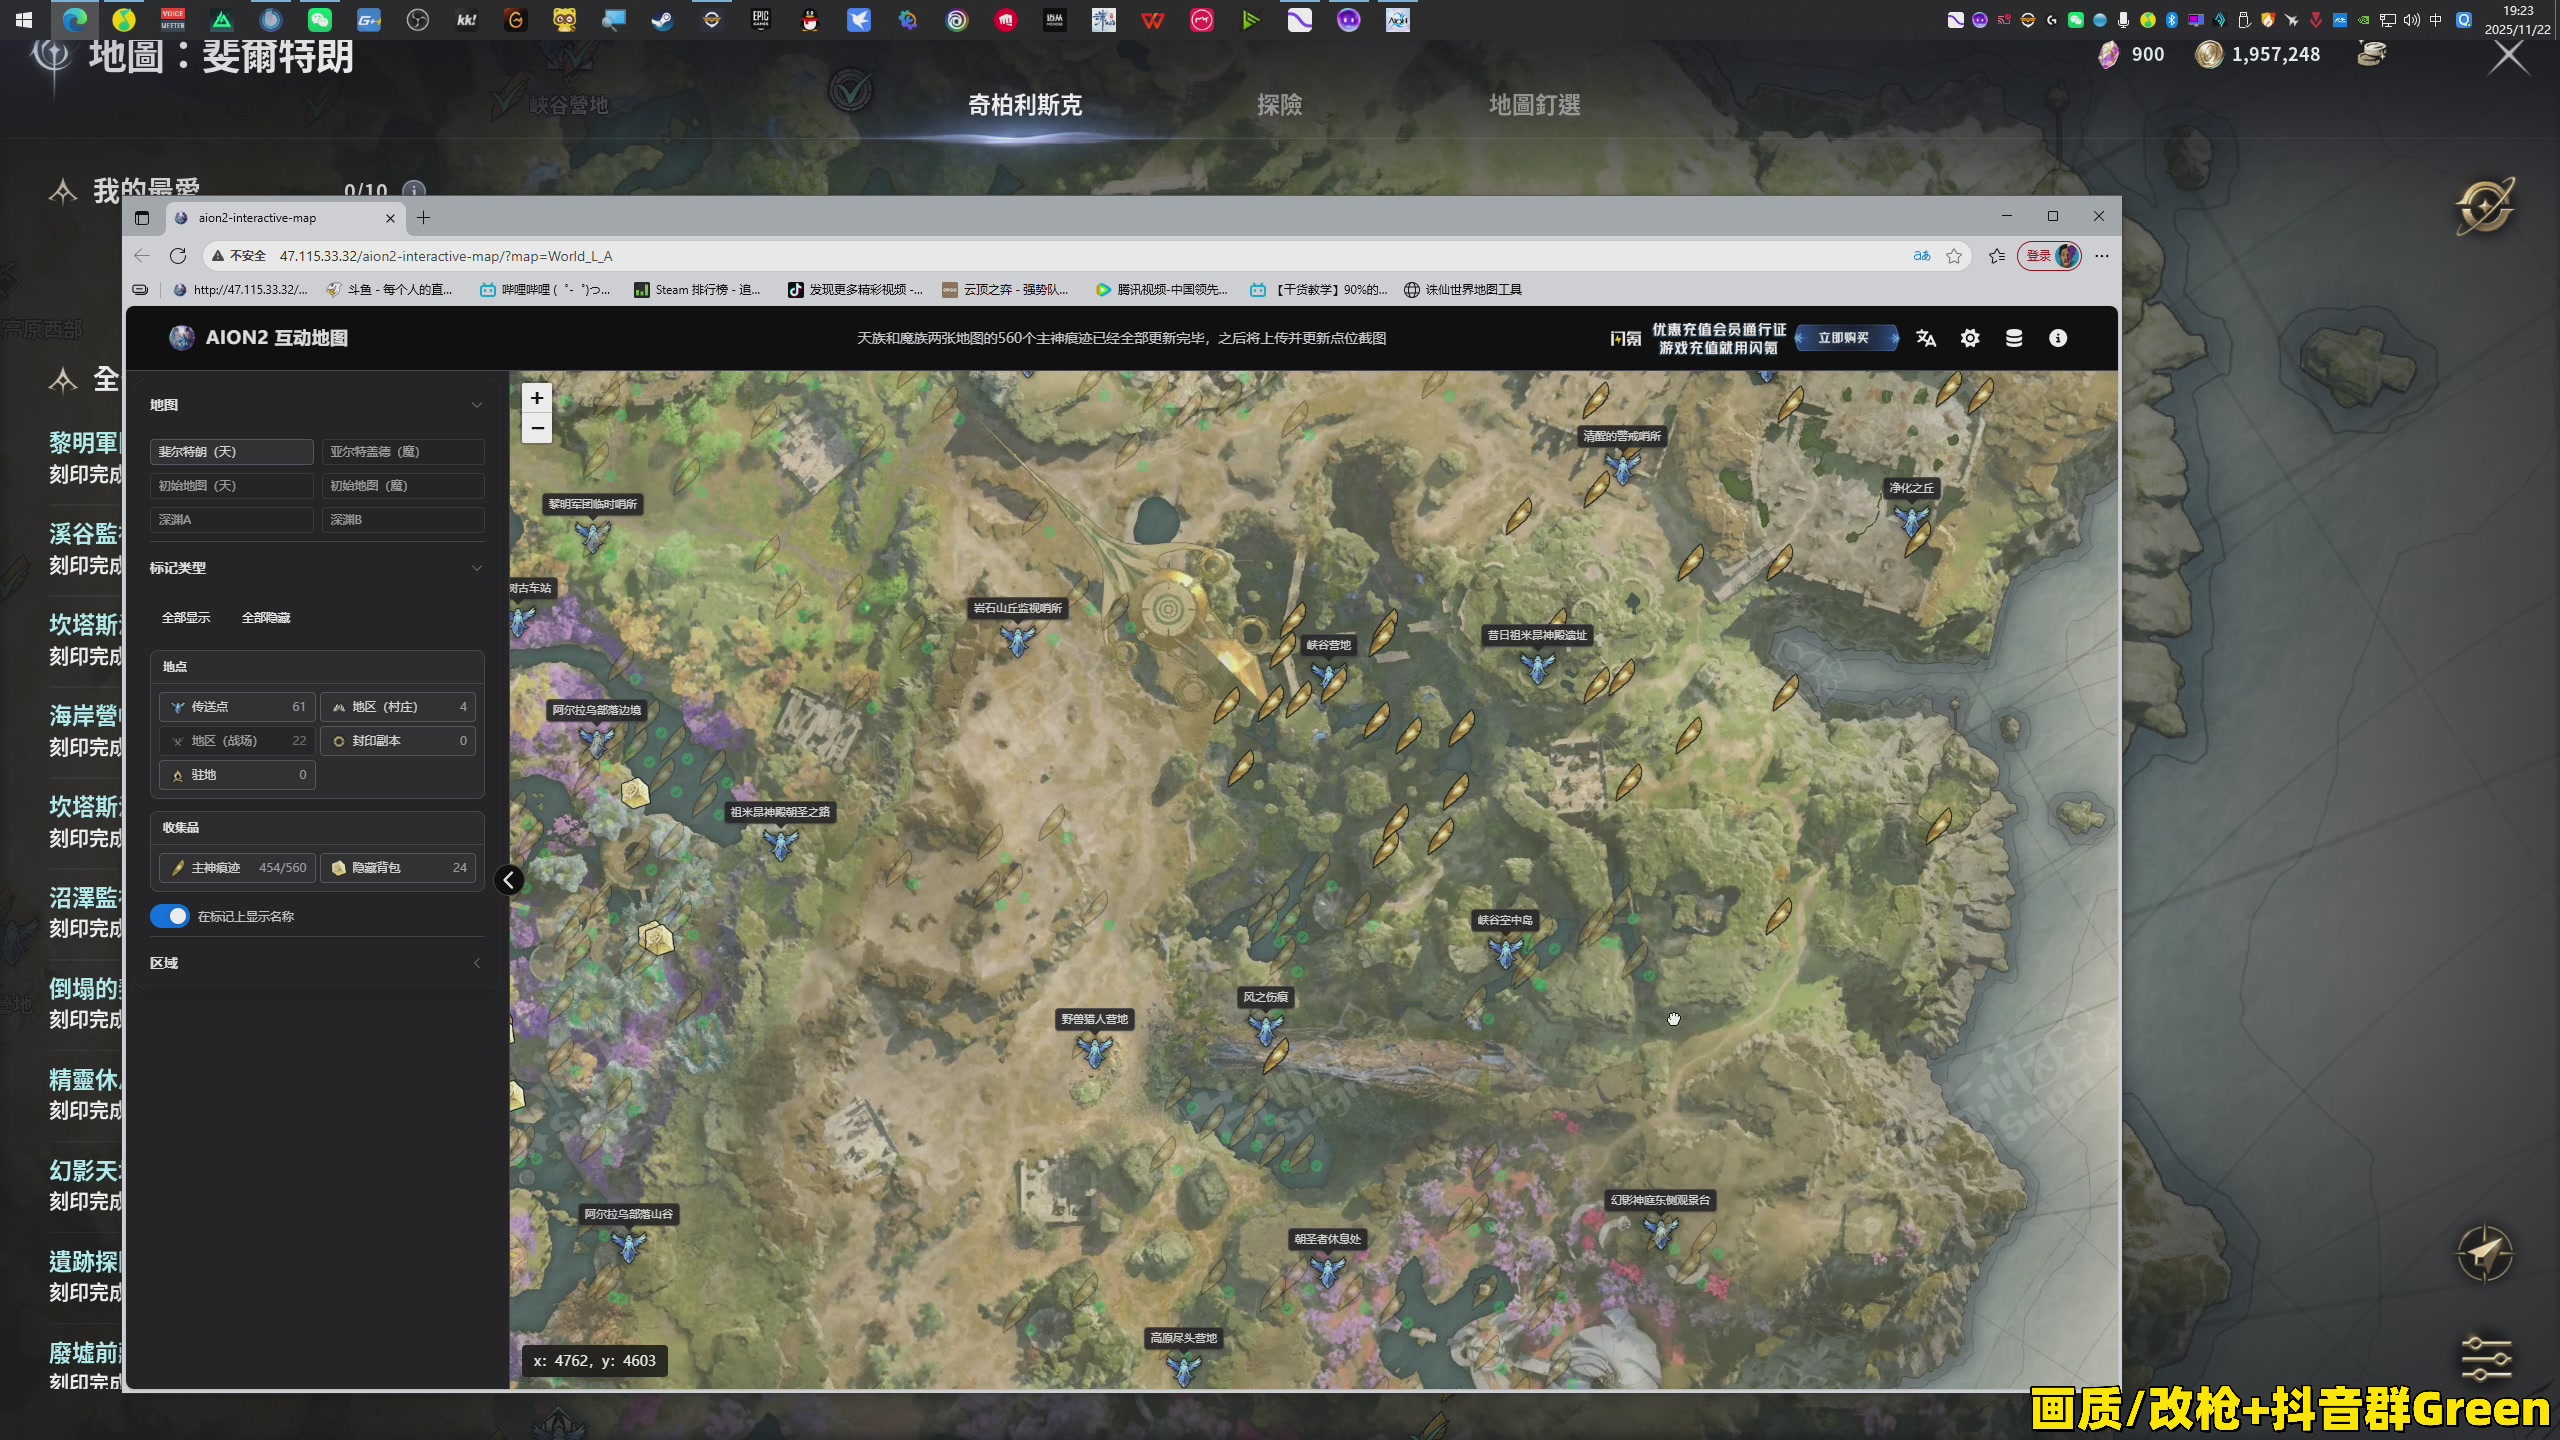Toggle 主神痕迹 collectible filter
The height and width of the screenshot is (1440, 2560).
pyautogui.click(x=237, y=868)
